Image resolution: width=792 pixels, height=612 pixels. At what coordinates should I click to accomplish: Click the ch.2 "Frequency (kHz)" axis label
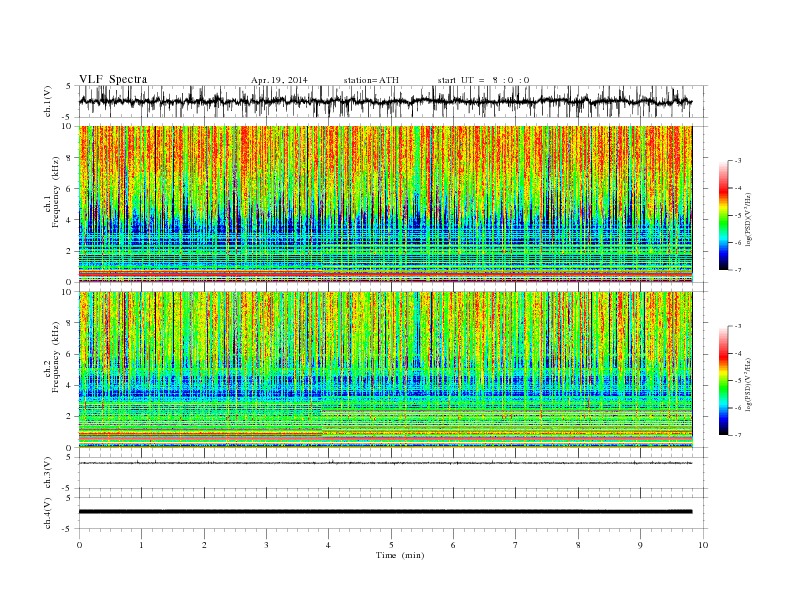point(55,357)
